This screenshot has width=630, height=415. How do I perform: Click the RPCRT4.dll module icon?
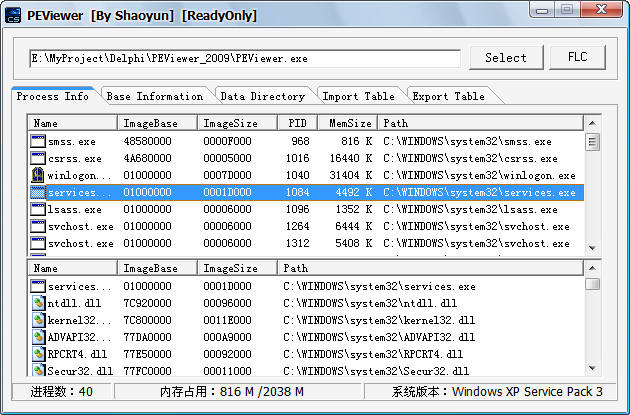(38, 354)
